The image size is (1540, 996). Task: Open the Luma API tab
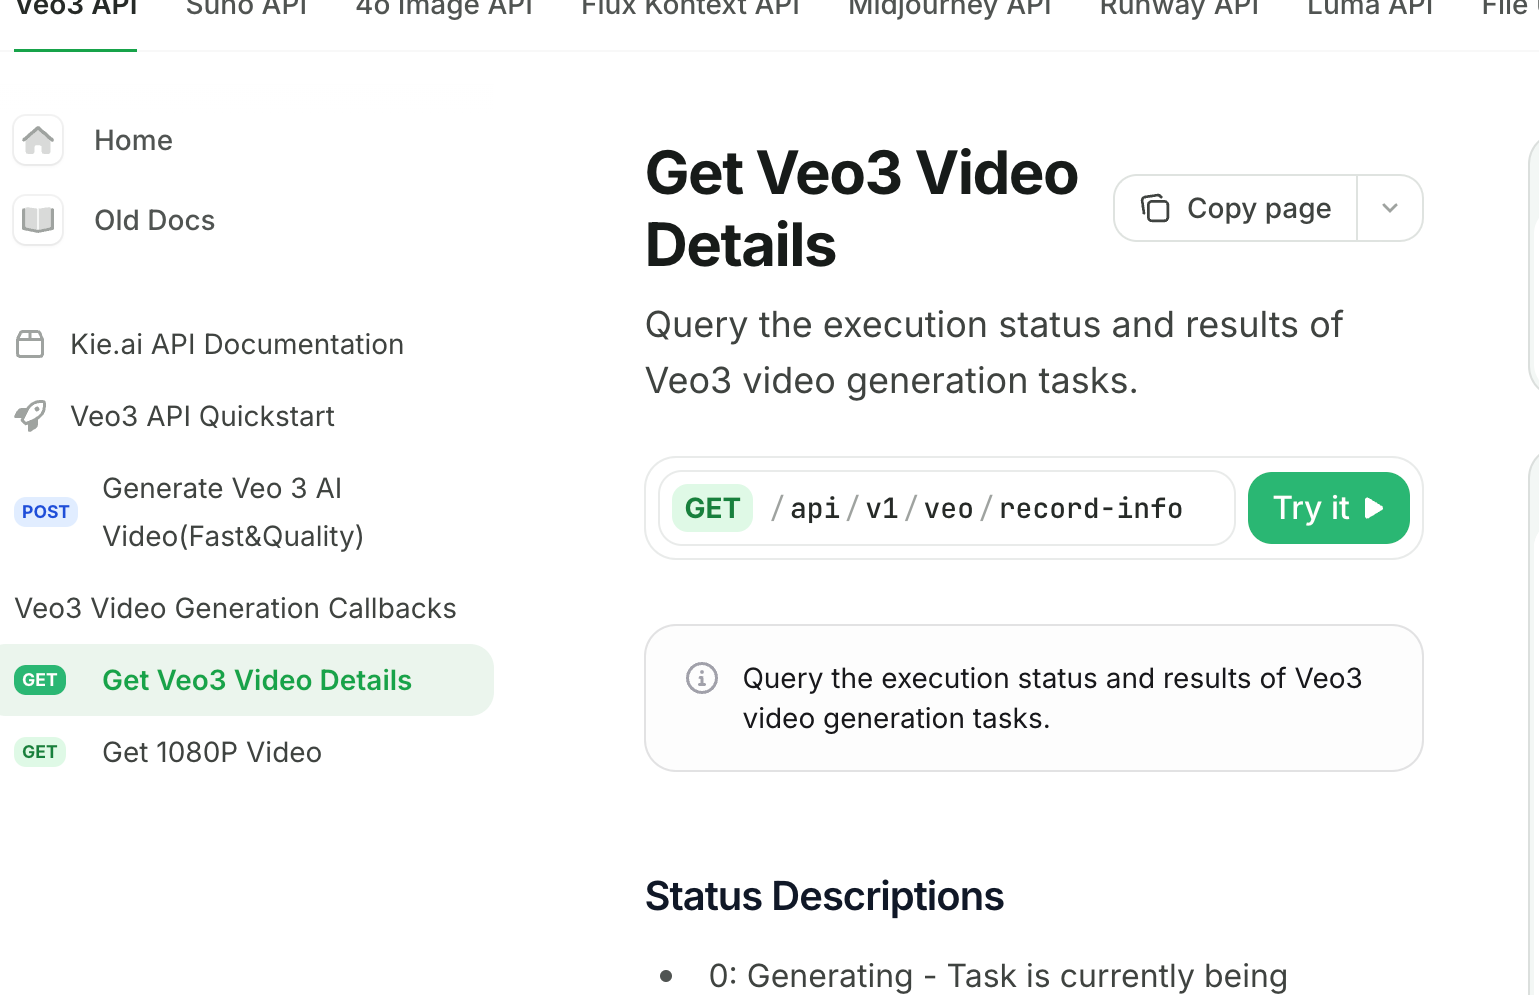tap(1371, 9)
